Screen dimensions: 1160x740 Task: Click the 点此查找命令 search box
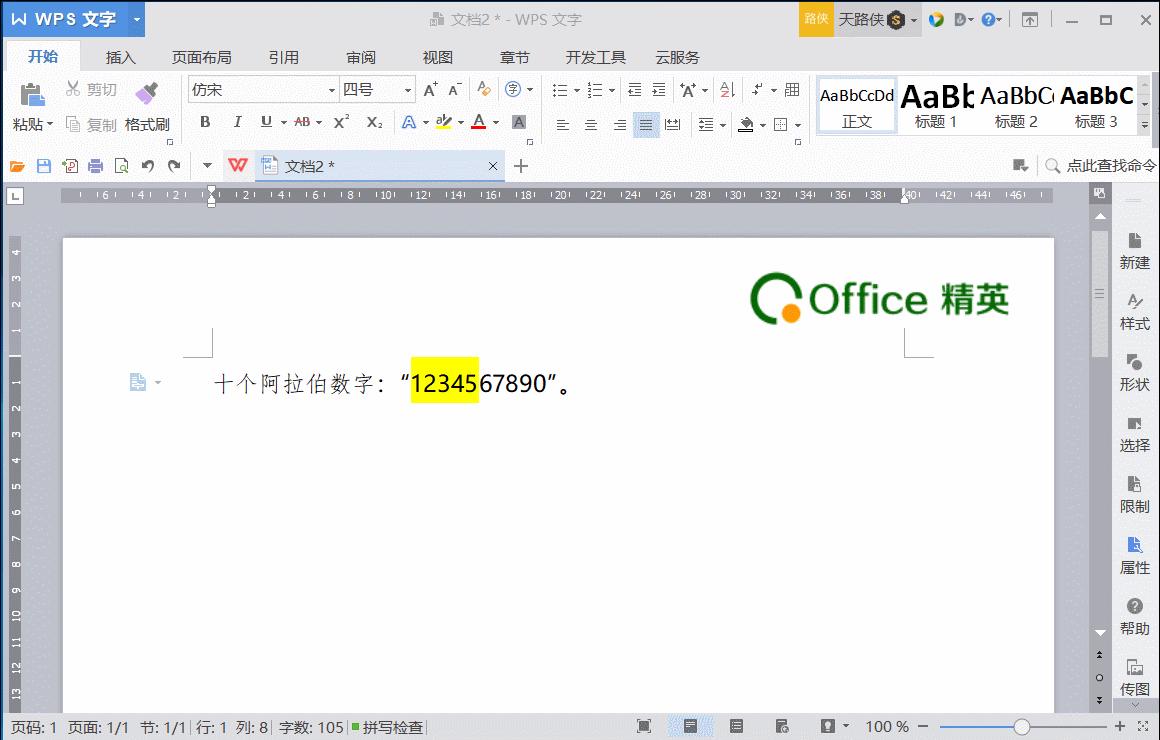(x=1103, y=166)
